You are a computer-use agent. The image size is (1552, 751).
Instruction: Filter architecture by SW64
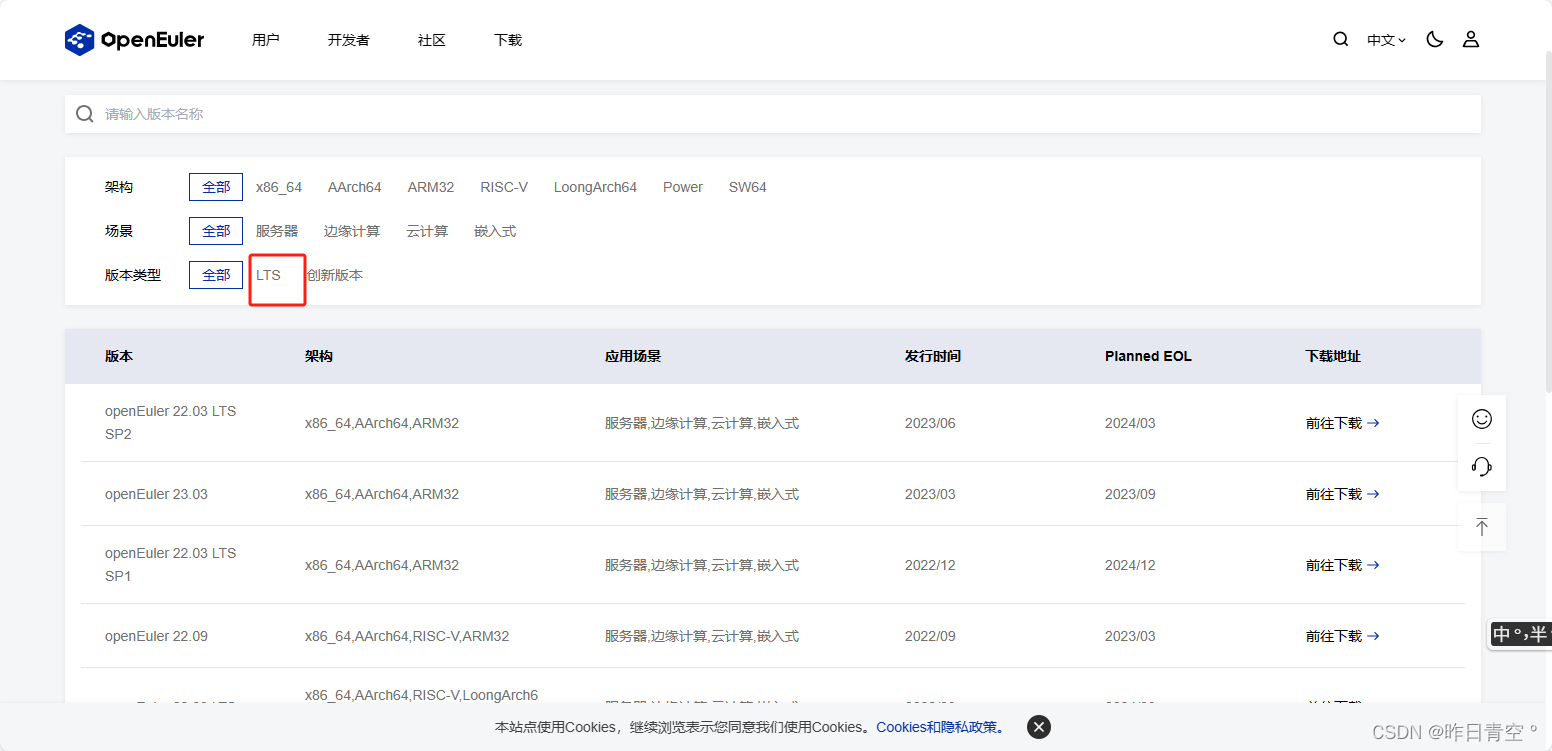pyautogui.click(x=748, y=187)
